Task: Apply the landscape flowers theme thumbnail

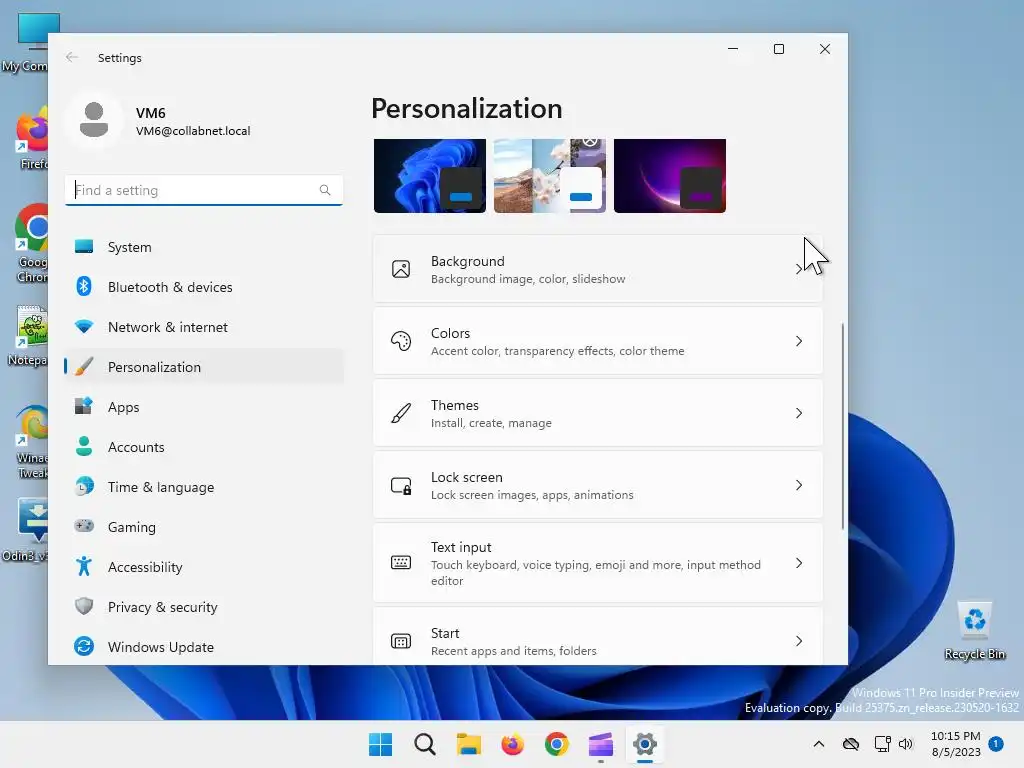Action: coord(550,176)
